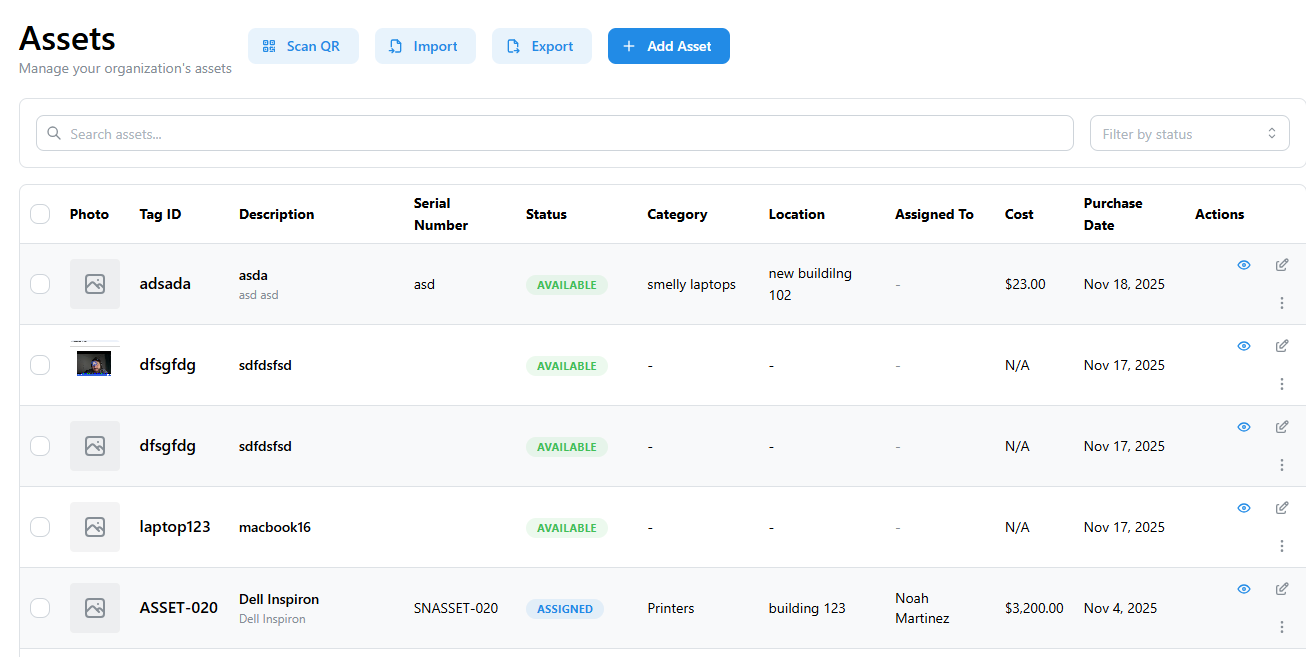View details of laptop123 via eye icon
This screenshot has width=1306, height=657.
click(1244, 508)
